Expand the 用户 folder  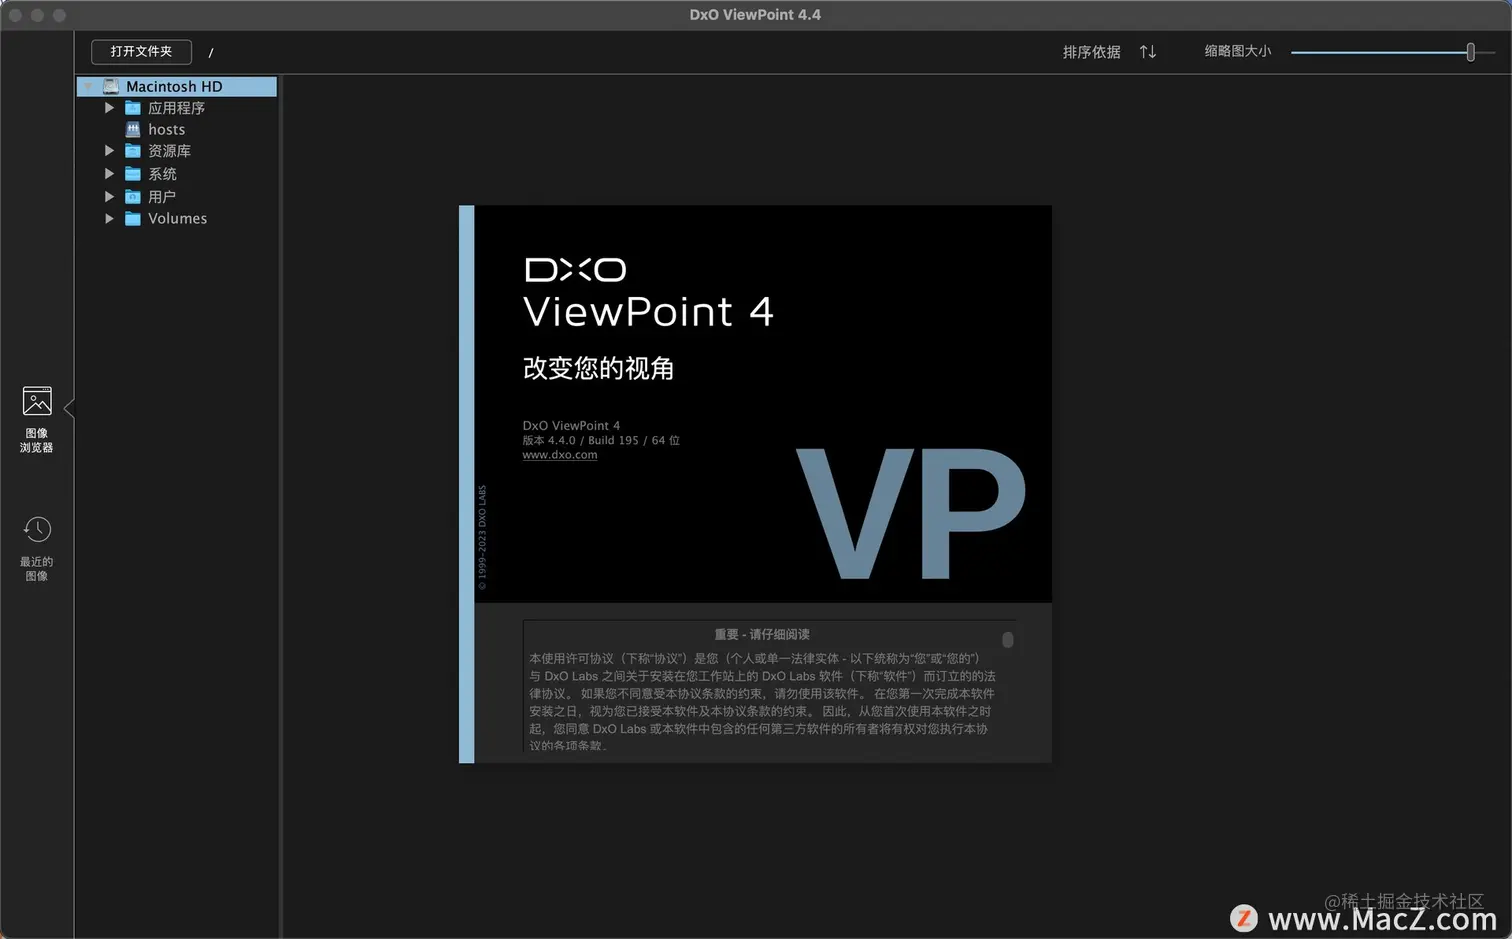(x=109, y=196)
